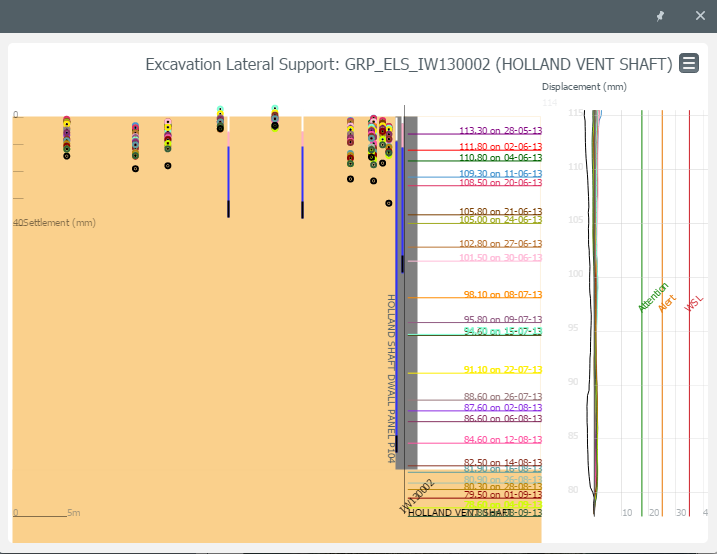Select the 111.80 on 02-06-13 excavation level
Image resolution: width=717 pixels, height=554 pixels.
pos(500,147)
